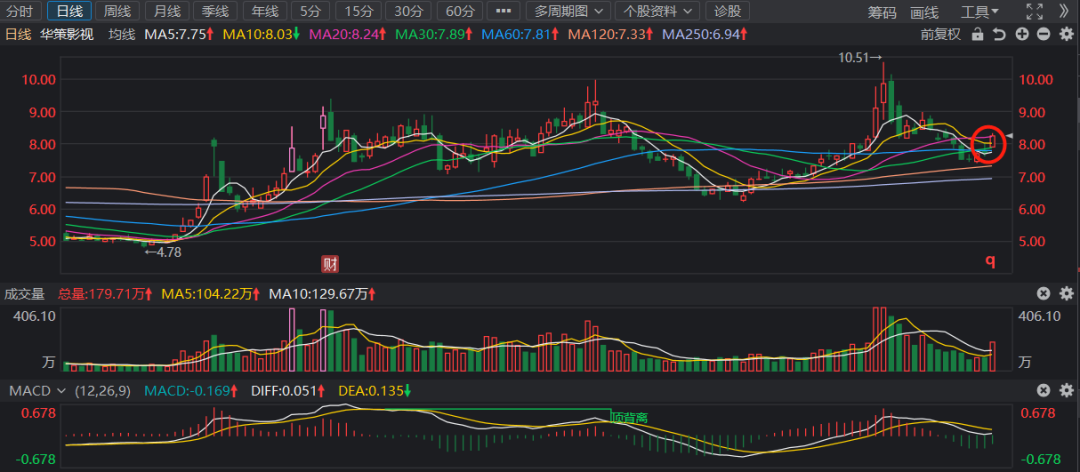
Task: Click the red 财 marker on chart
Action: [x=329, y=263]
